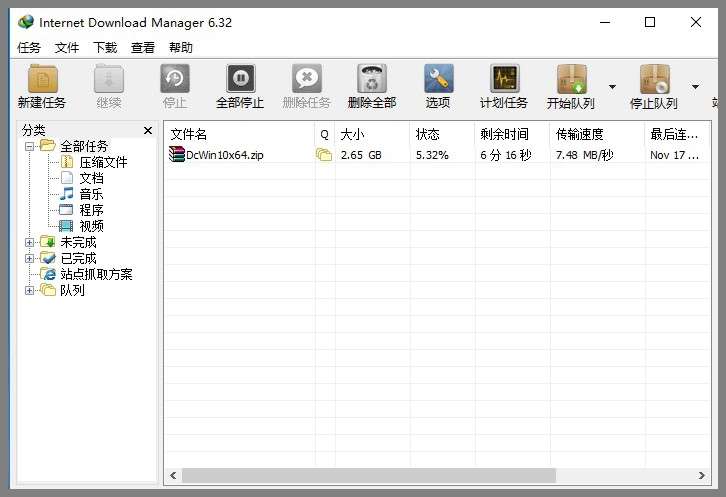This screenshot has height=497, width=726.
Task: Open the 下载 menu
Action: [105, 47]
